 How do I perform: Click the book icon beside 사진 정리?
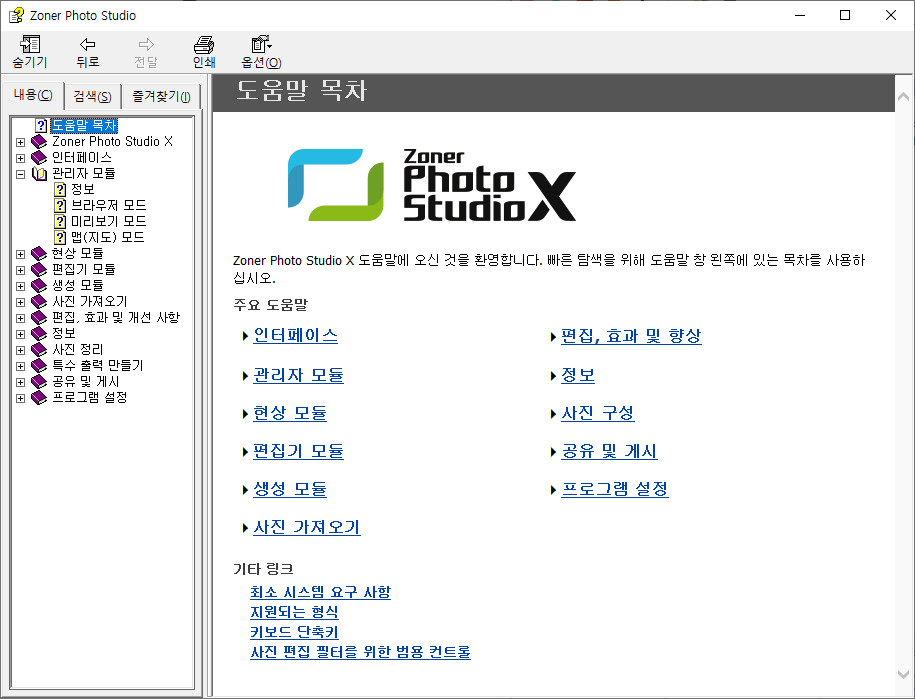click(x=39, y=349)
